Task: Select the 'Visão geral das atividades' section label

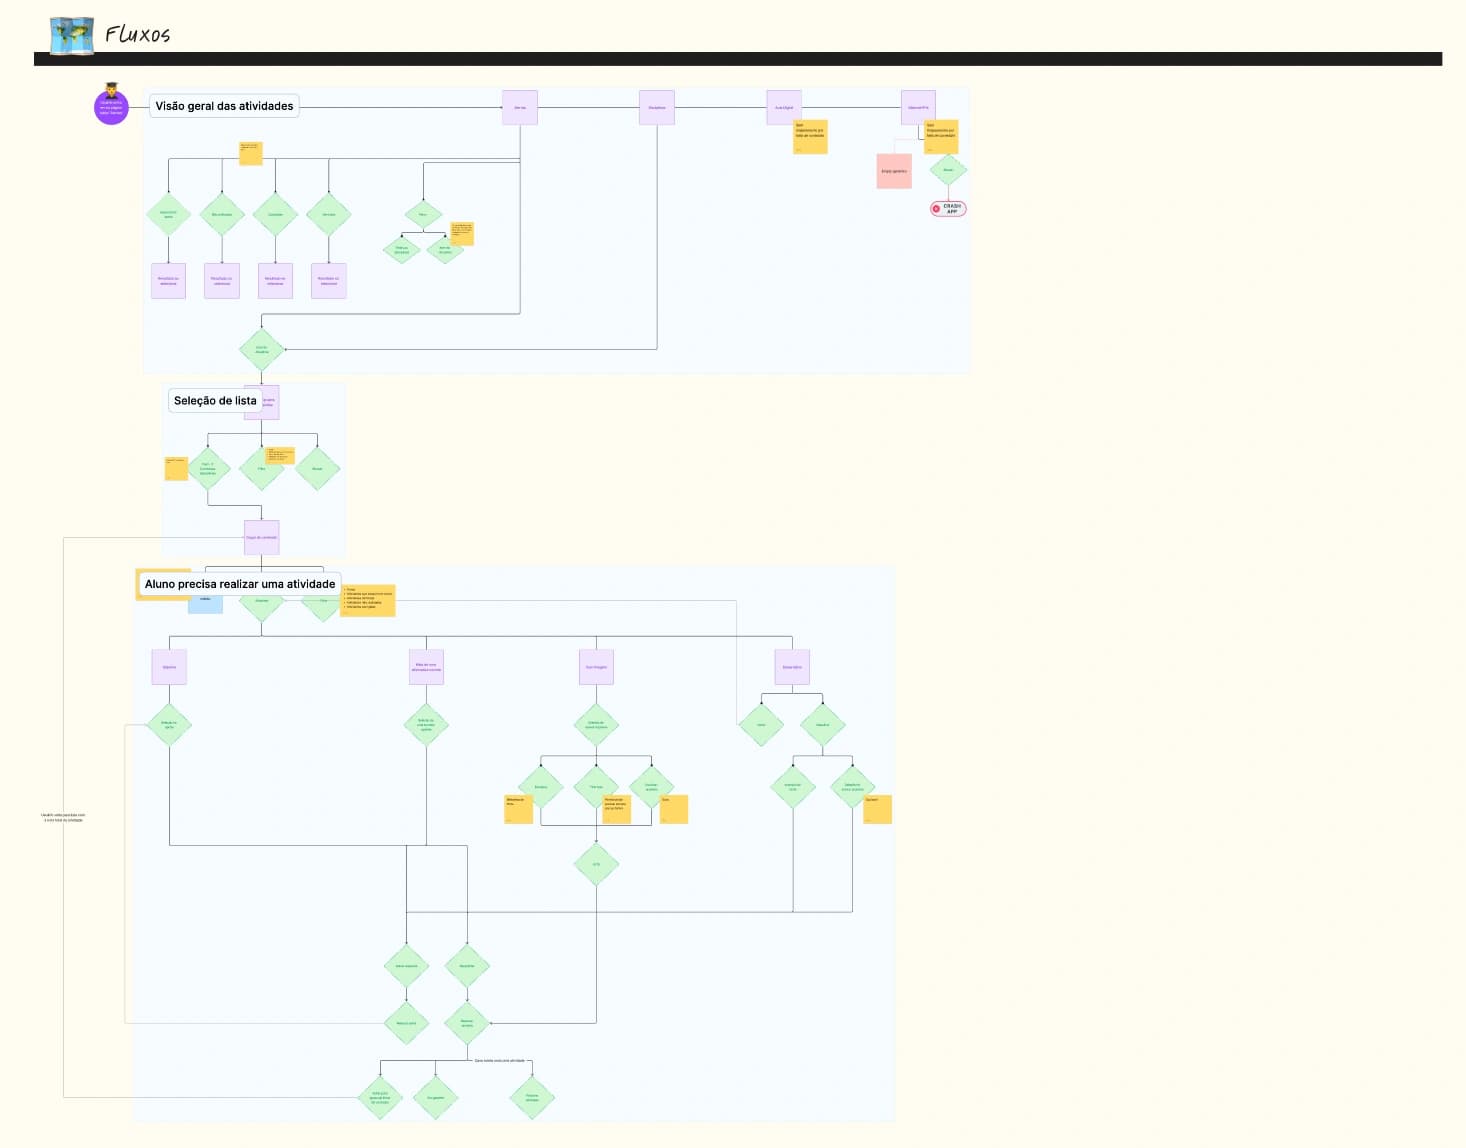Action: tap(224, 106)
